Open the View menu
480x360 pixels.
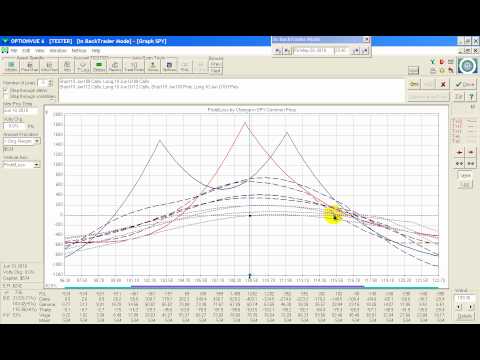click(x=40, y=51)
